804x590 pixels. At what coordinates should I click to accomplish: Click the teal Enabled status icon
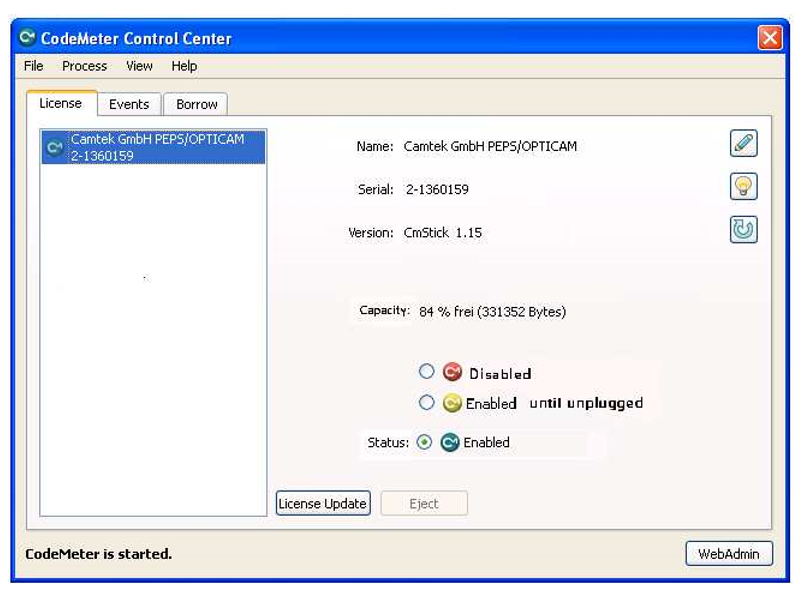pos(450,442)
